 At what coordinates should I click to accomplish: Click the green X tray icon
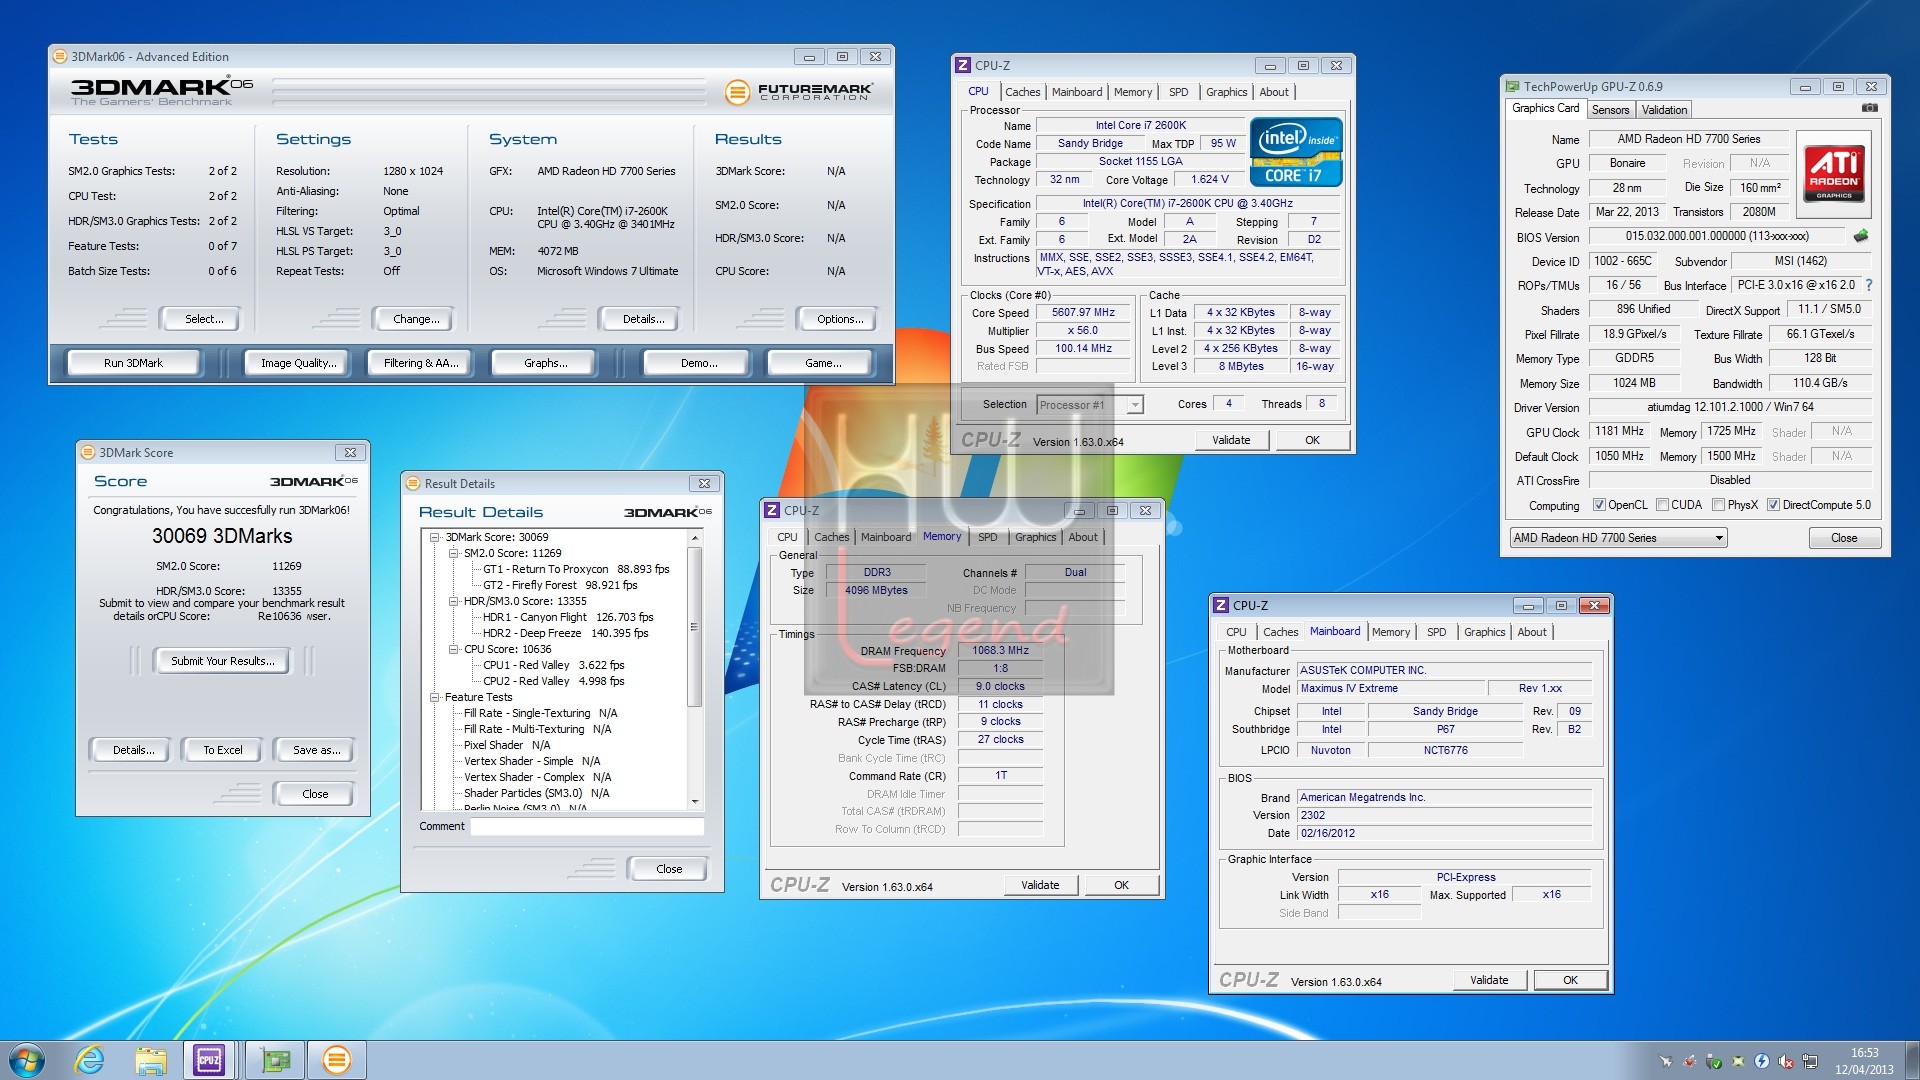click(x=1738, y=1061)
